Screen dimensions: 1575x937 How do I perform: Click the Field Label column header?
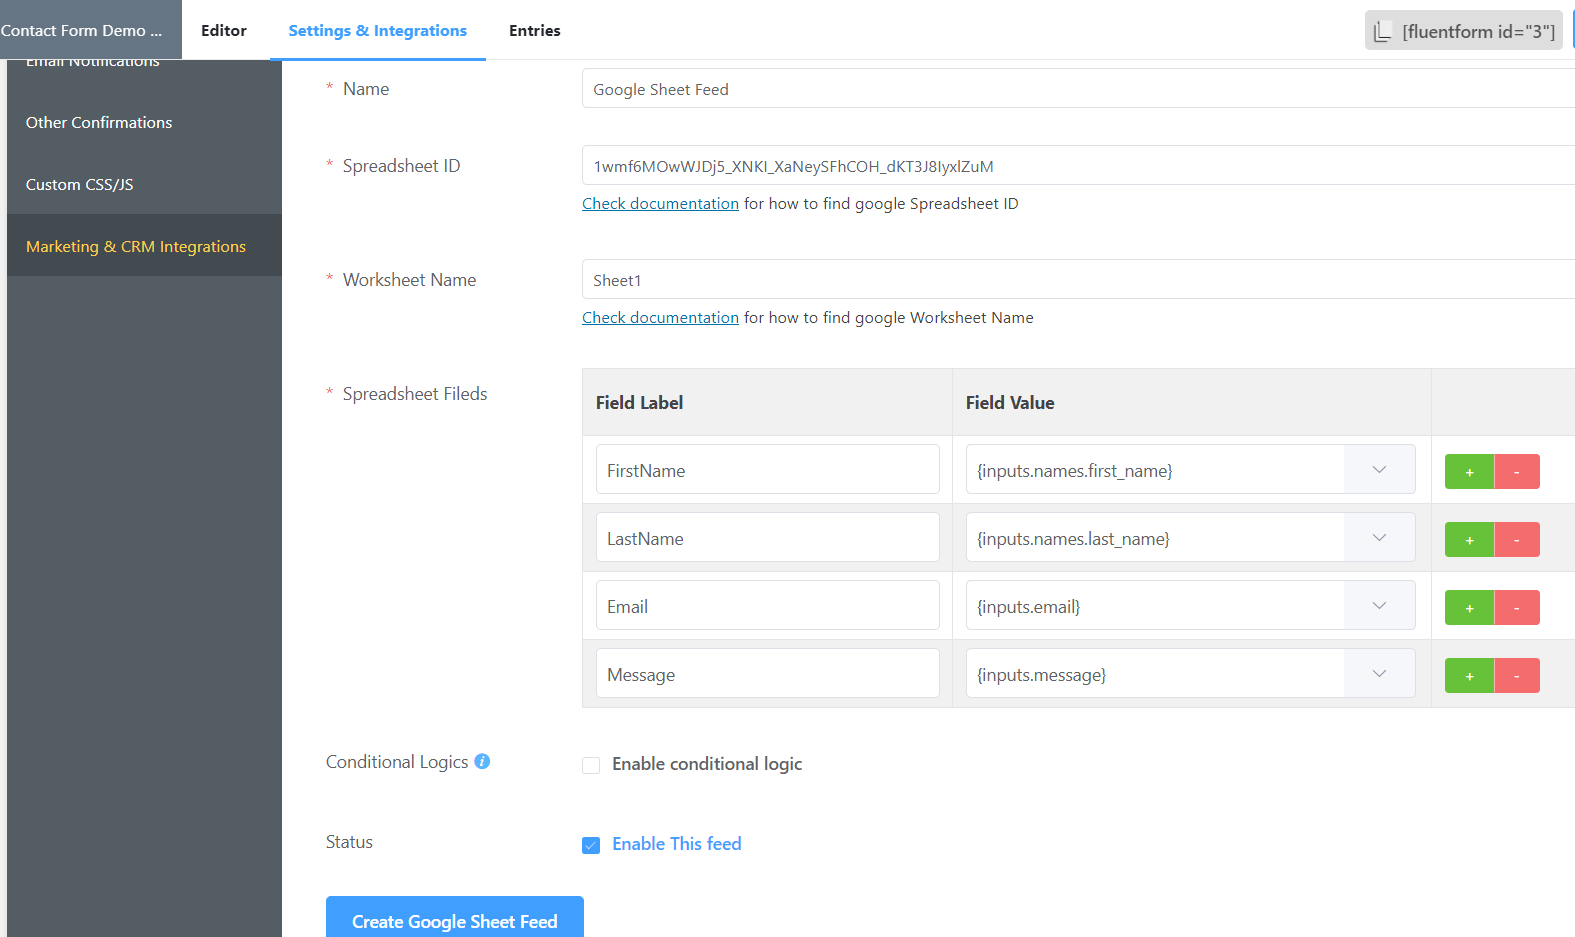[639, 403]
